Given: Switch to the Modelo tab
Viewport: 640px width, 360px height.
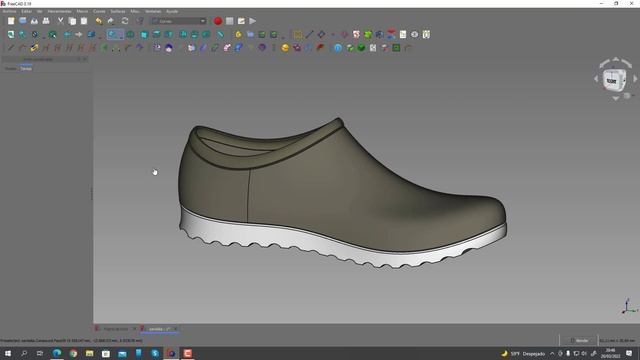Looking at the screenshot, I should coord(11,69).
